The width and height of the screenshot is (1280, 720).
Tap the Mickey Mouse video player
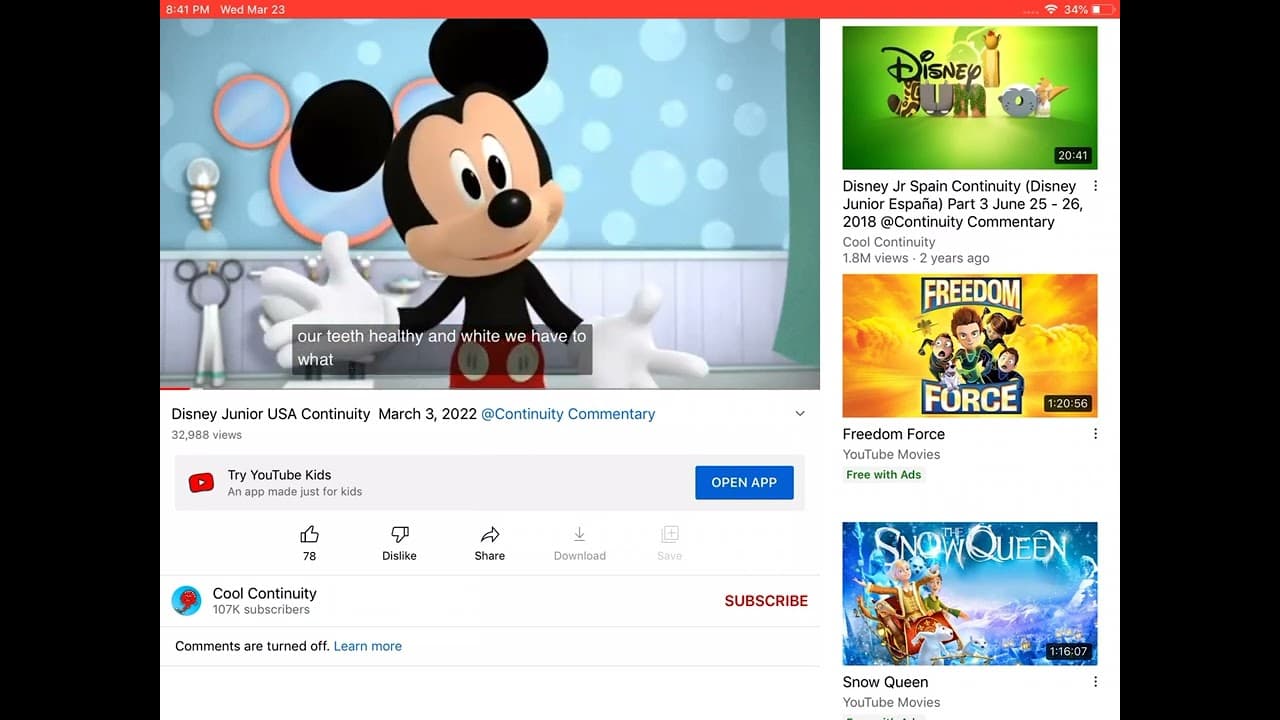coord(490,203)
